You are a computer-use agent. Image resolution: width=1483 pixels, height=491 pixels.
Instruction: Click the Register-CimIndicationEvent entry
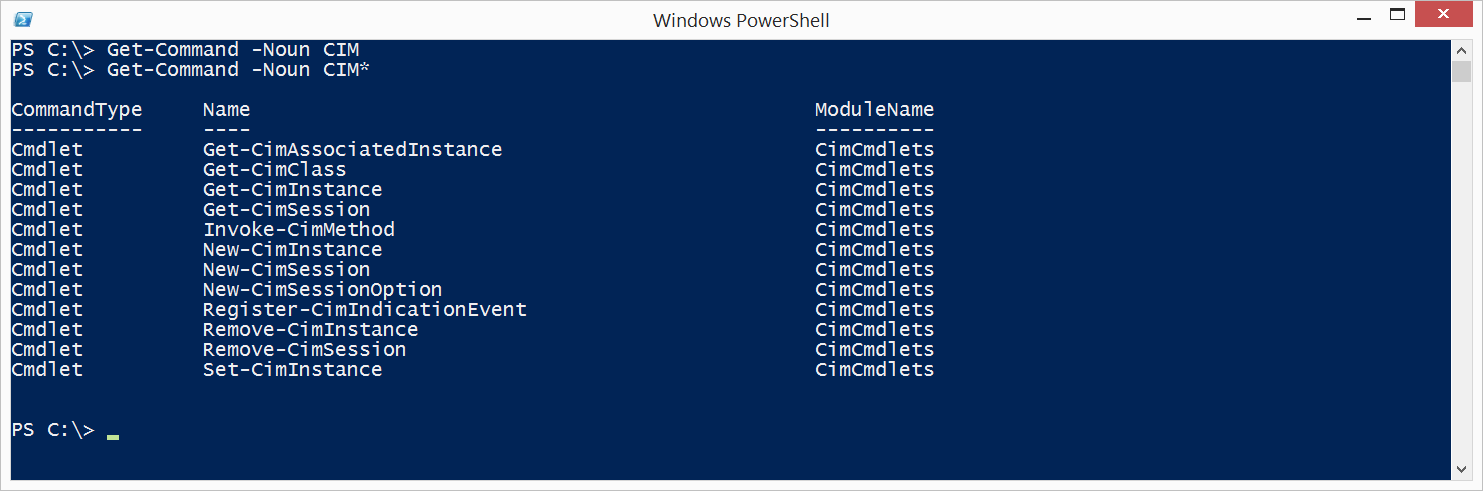[x=364, y=310]
